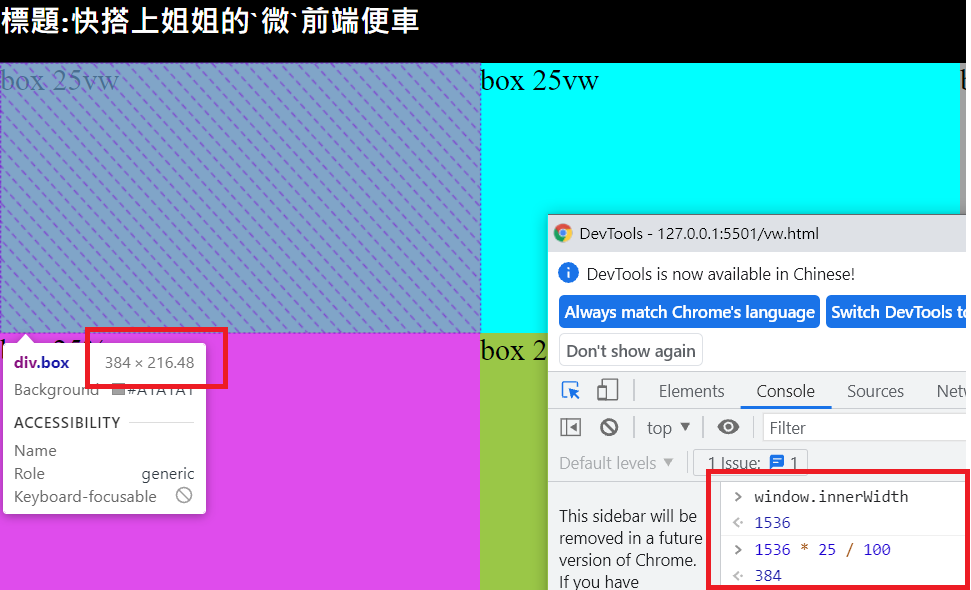The image size is (971, 590).
Task: Expand the 1536 * 25 / 100 entry
Action: 738,549
